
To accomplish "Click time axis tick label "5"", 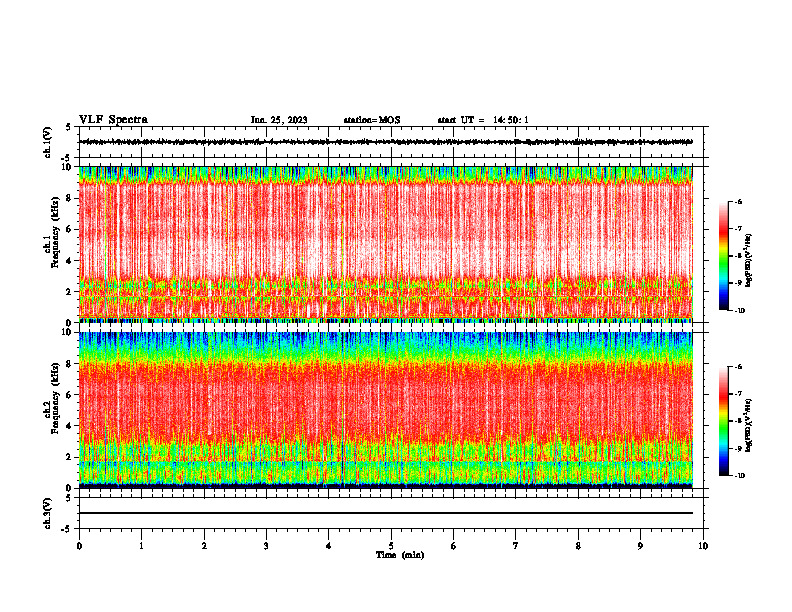I will [391, 546].
